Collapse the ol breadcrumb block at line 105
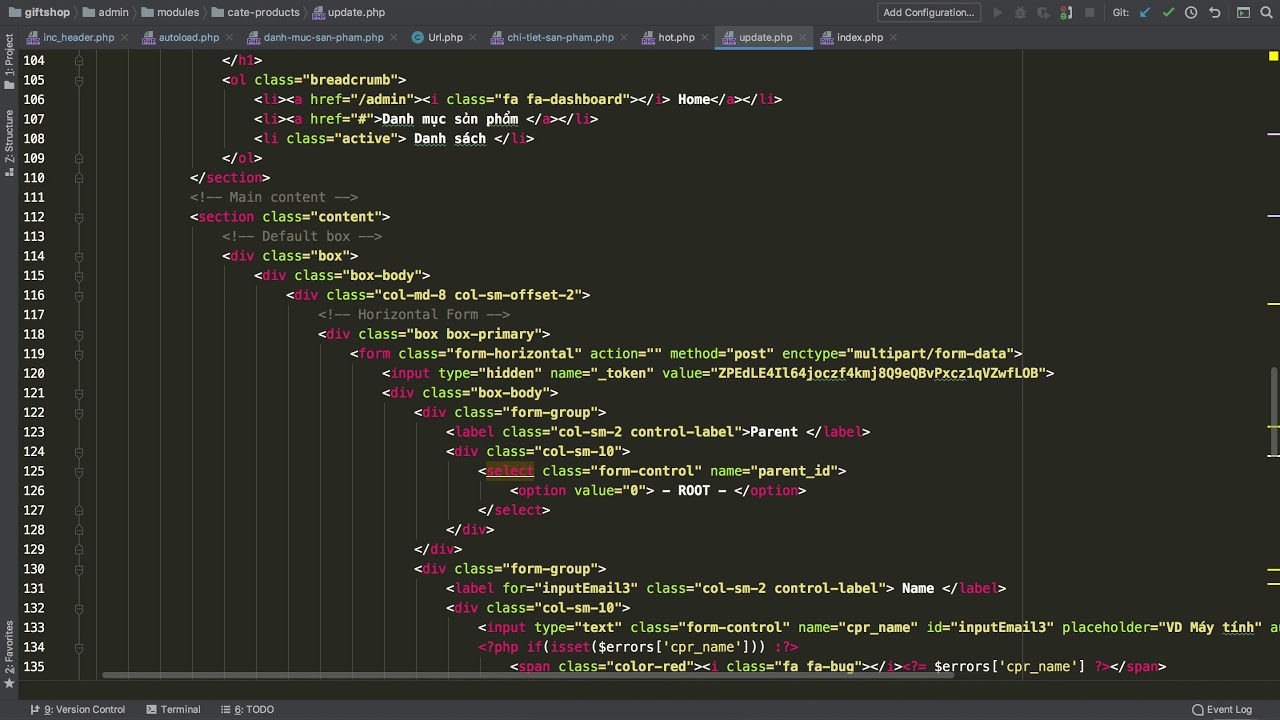This screenshot has width=1280, height=720. pos(78,80)
